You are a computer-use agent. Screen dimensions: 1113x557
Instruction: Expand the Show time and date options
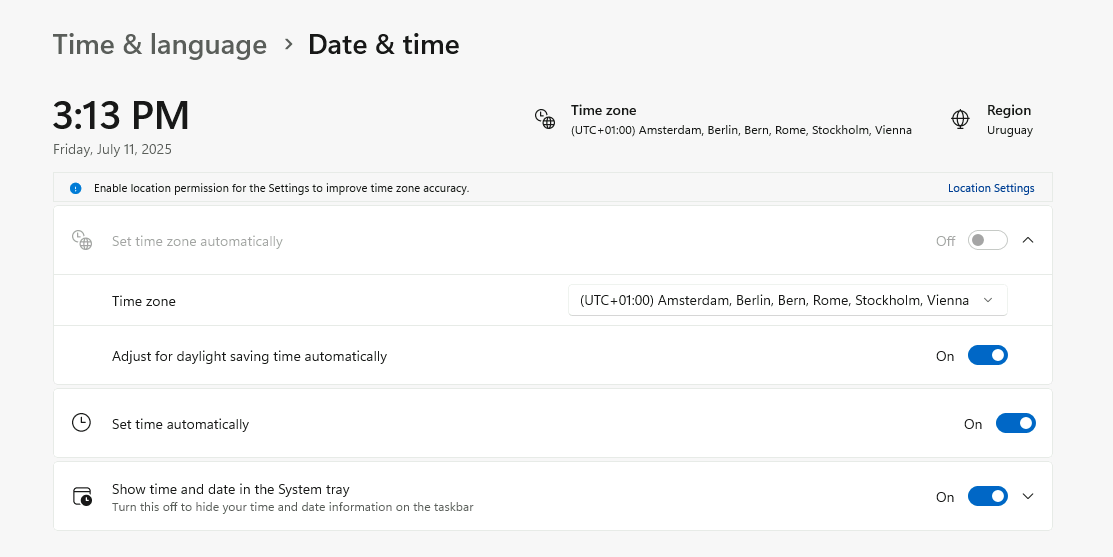(x=1028, y=497)
